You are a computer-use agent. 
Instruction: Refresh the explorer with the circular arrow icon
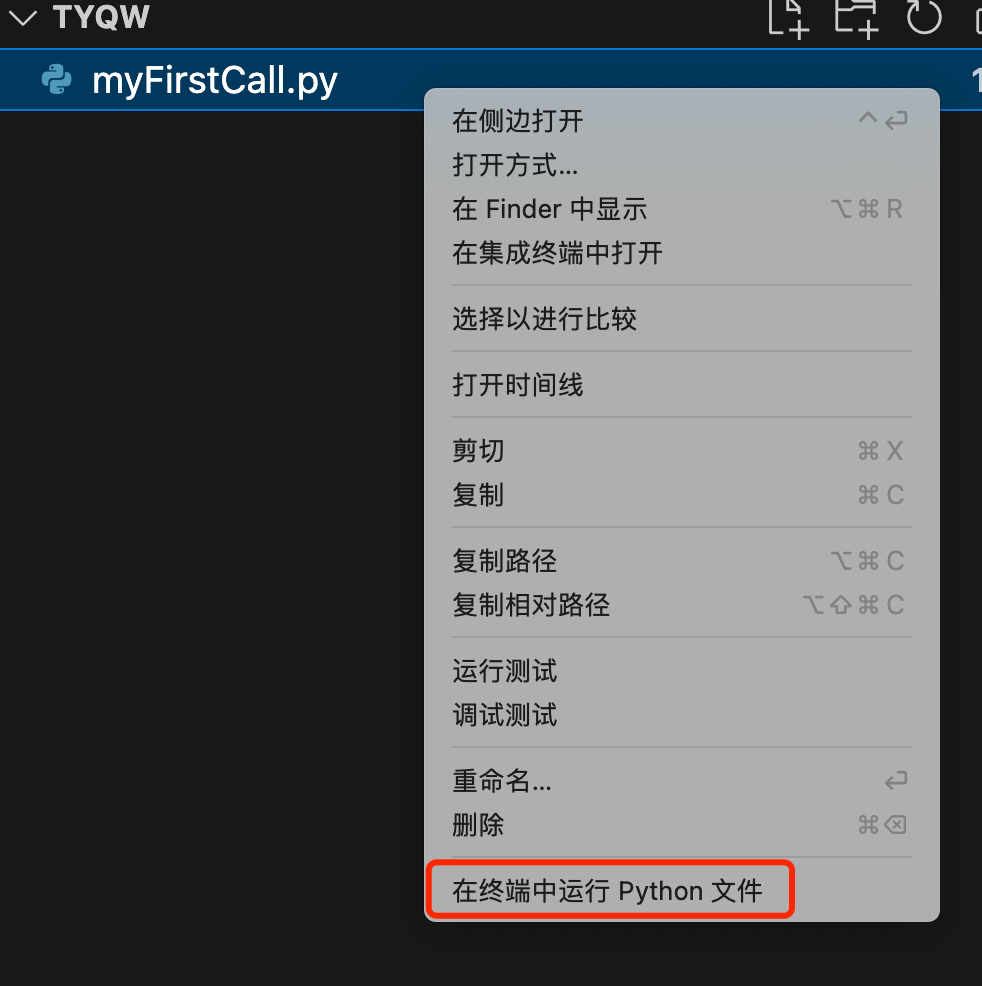pos(924,16)
